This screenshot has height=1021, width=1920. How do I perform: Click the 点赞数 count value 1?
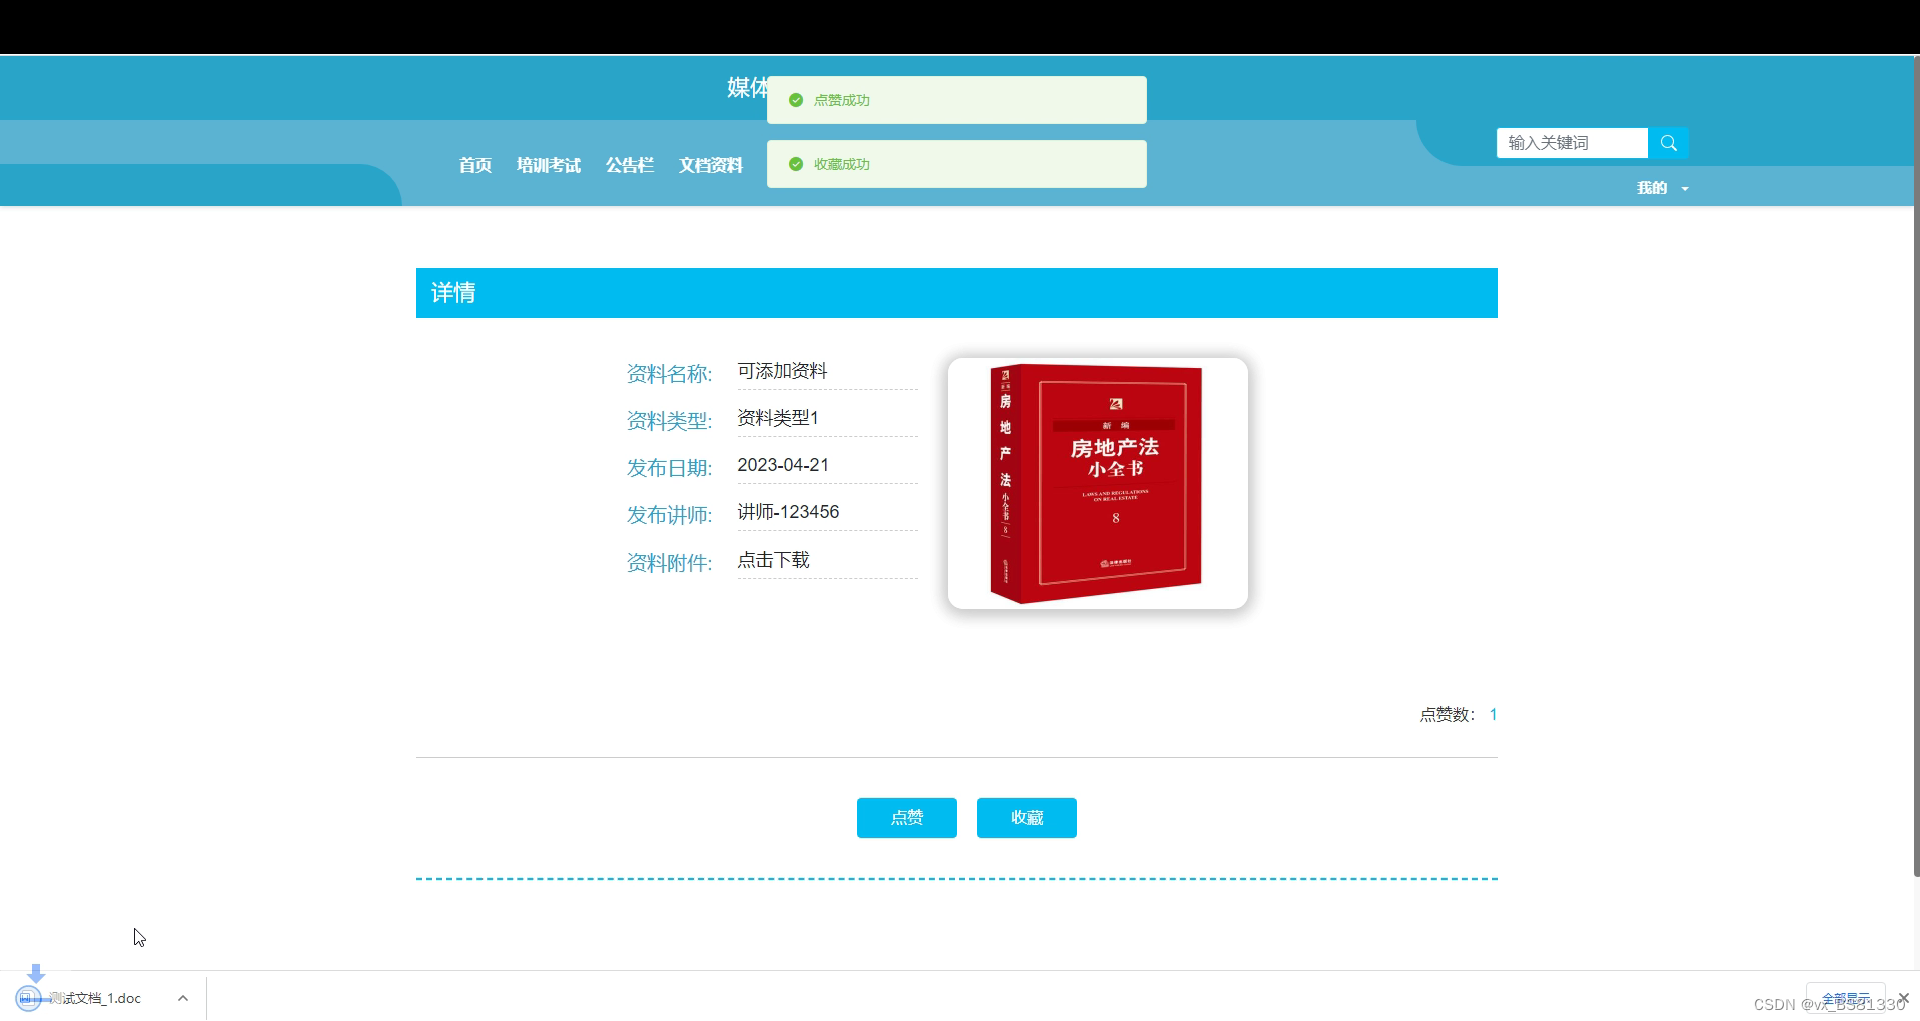1493,714
